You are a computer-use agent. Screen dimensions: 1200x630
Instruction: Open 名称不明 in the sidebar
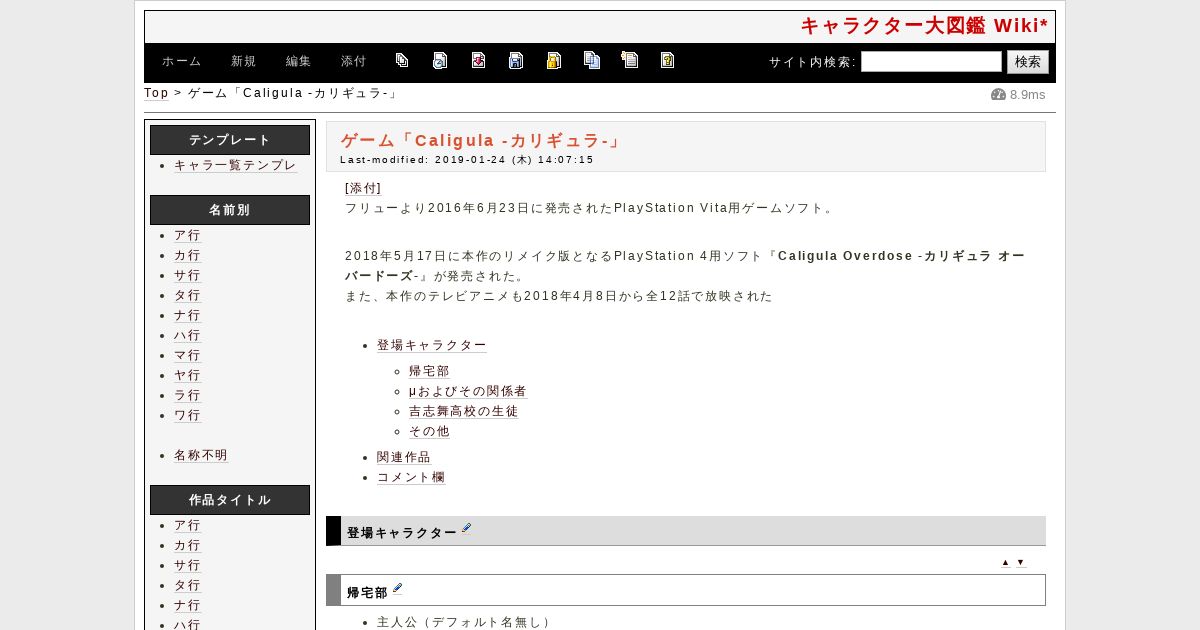(x=201, y=455)
